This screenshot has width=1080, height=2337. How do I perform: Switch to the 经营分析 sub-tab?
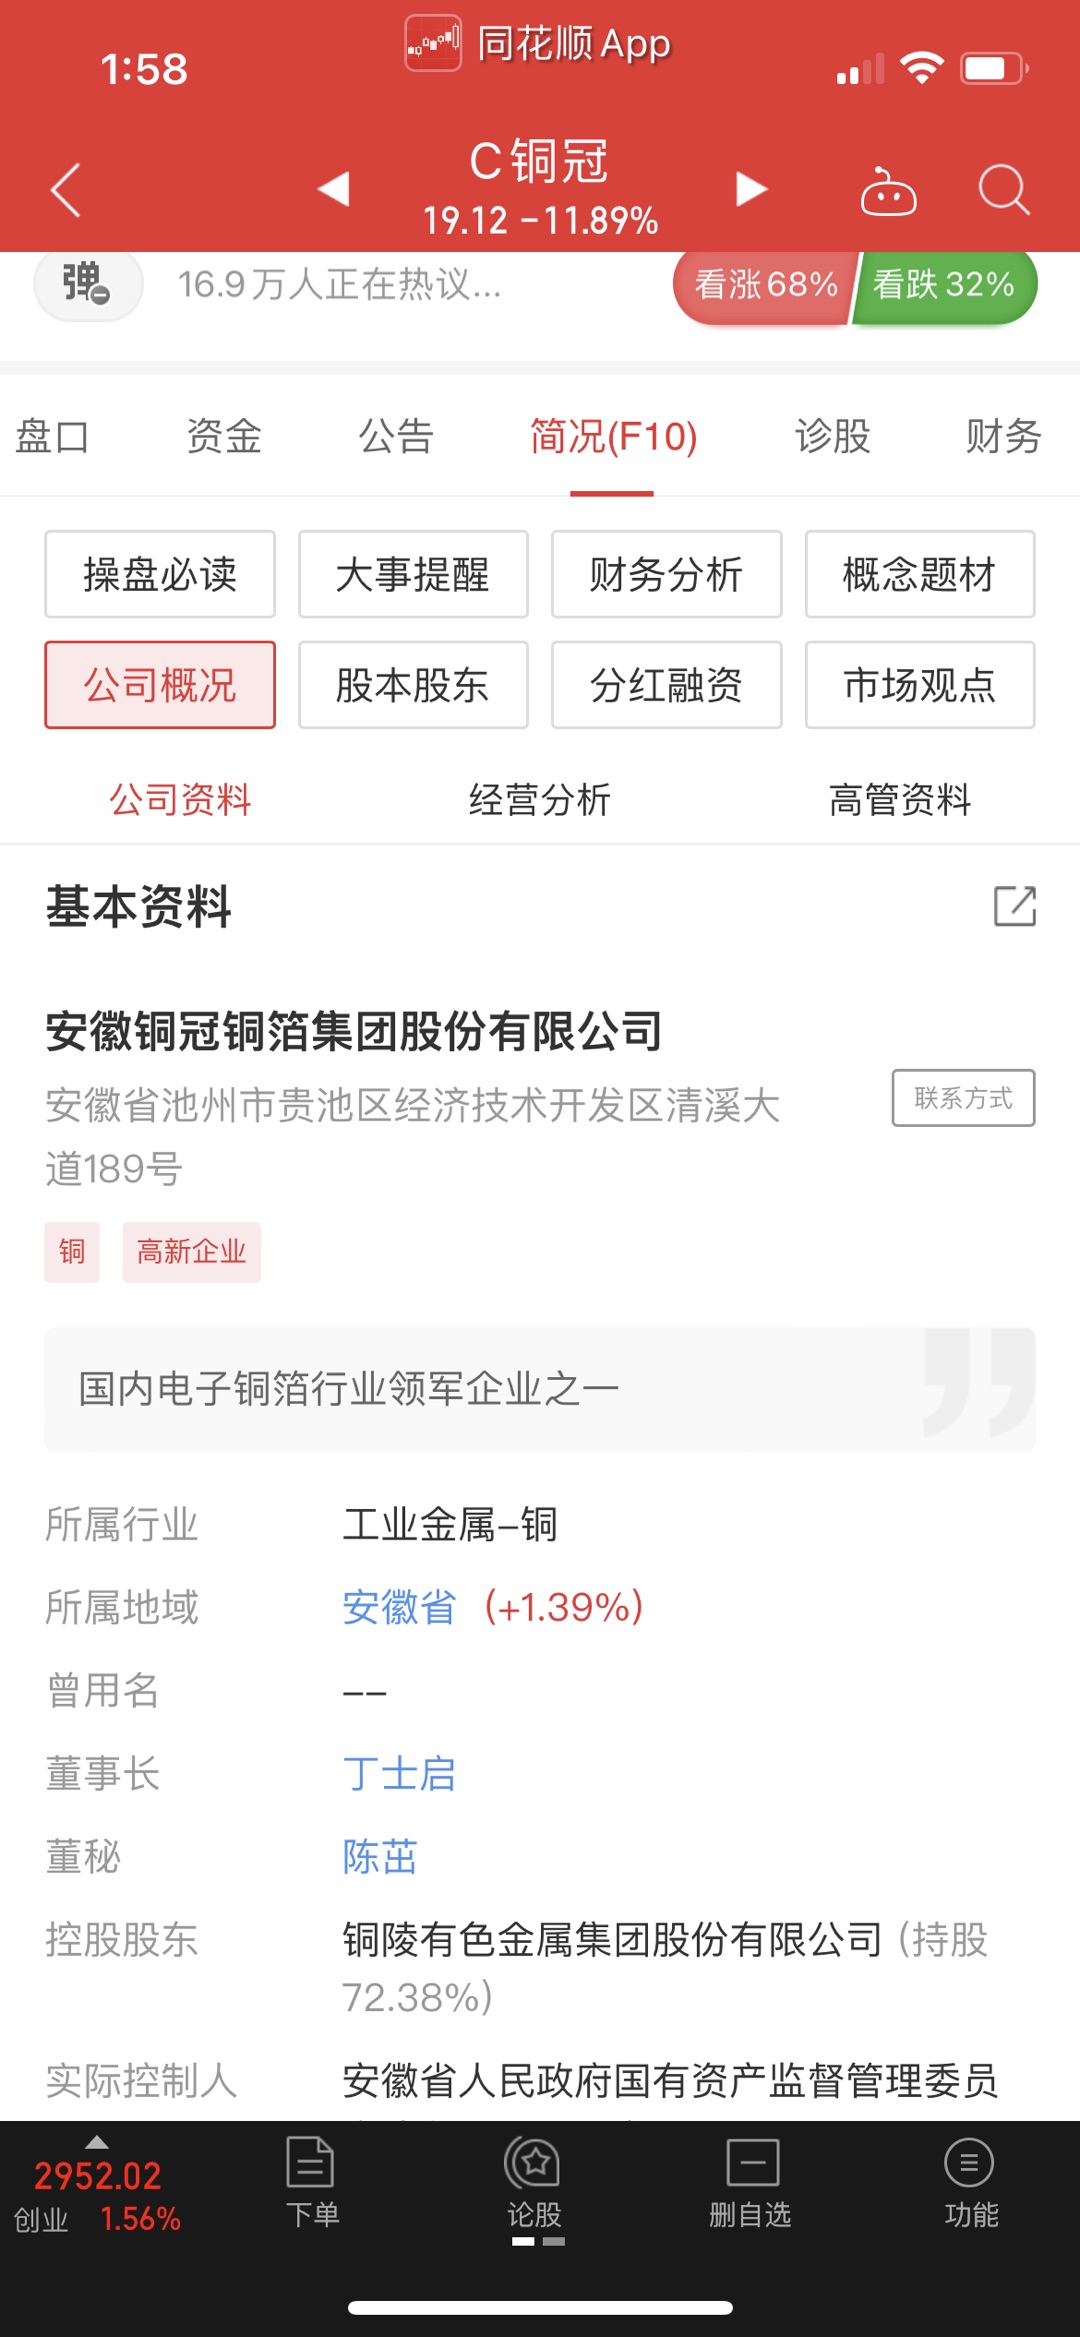[540, 800]
